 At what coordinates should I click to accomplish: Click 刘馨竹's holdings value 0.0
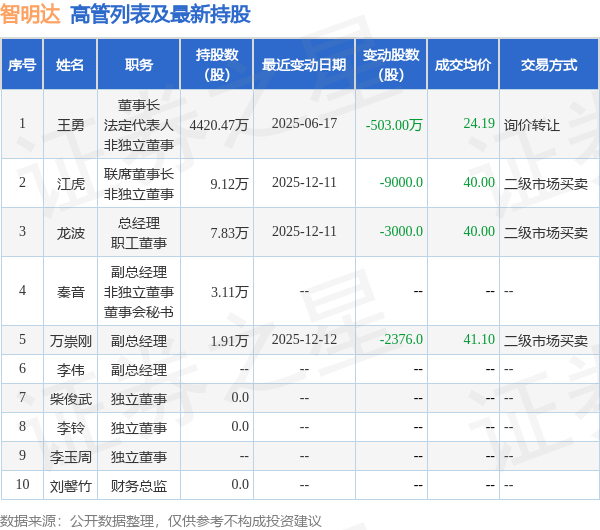pyautogui.click(x=240, y=484)
